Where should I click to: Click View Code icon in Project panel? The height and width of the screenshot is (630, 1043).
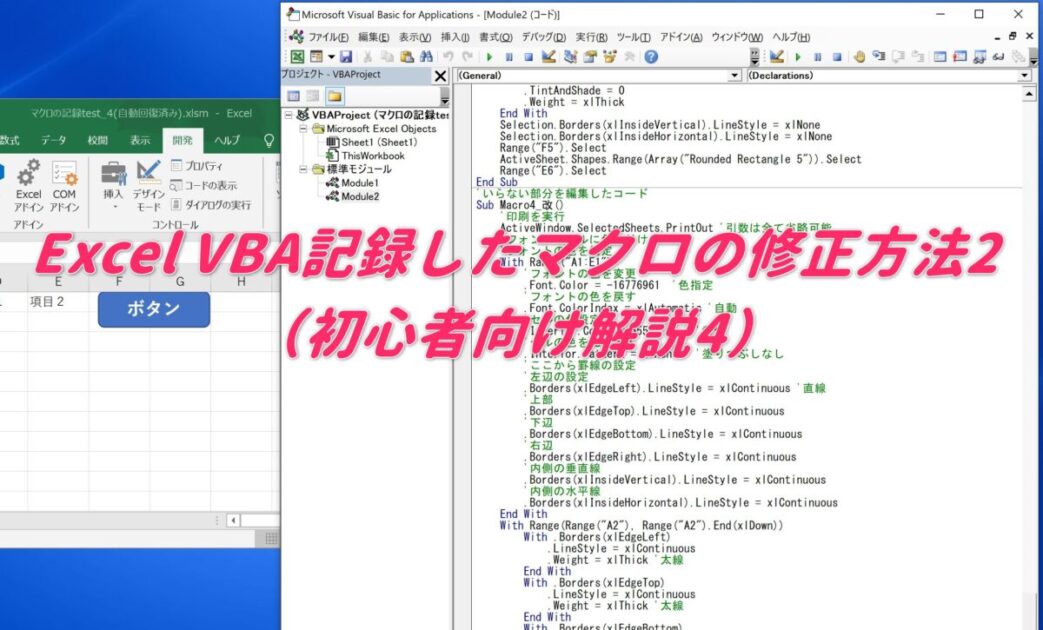point(293,96)
